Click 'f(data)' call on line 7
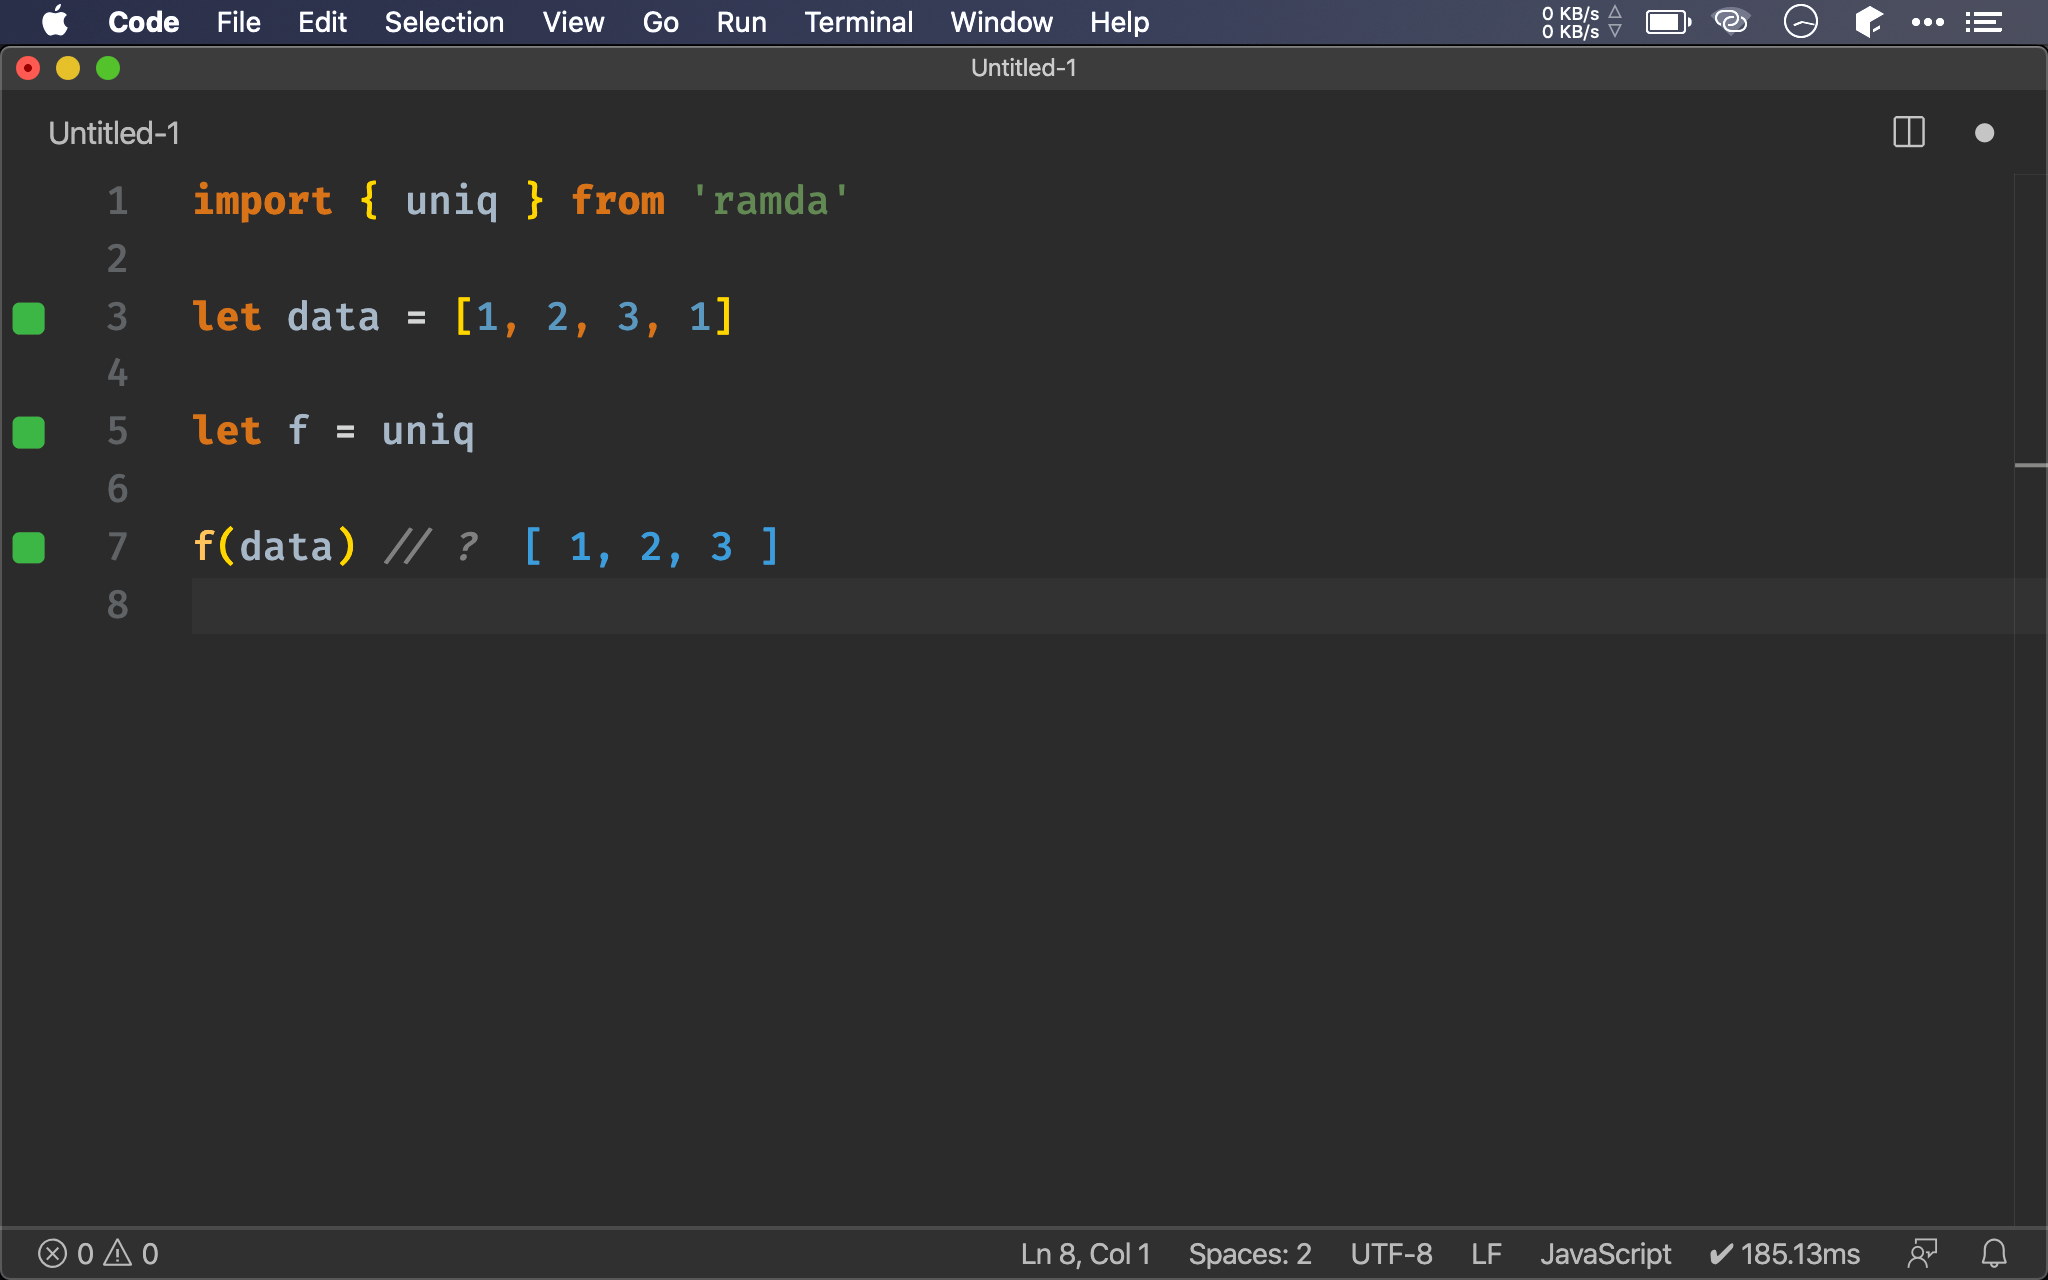2048x1280 pixels. click(x=274, y=547)
